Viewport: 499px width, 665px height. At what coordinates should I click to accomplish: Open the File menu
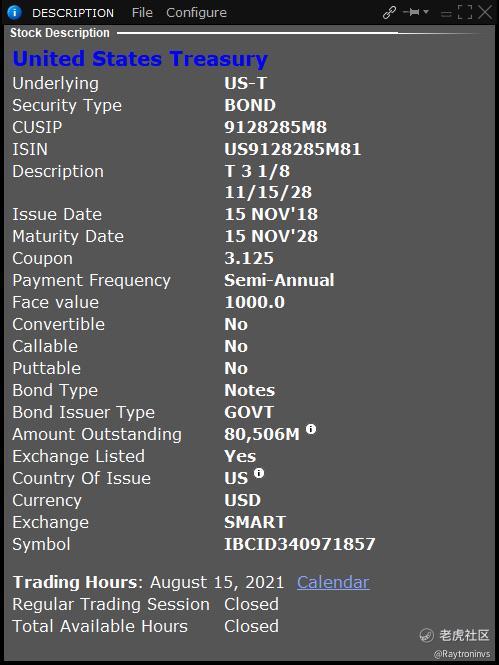point(142,13)
